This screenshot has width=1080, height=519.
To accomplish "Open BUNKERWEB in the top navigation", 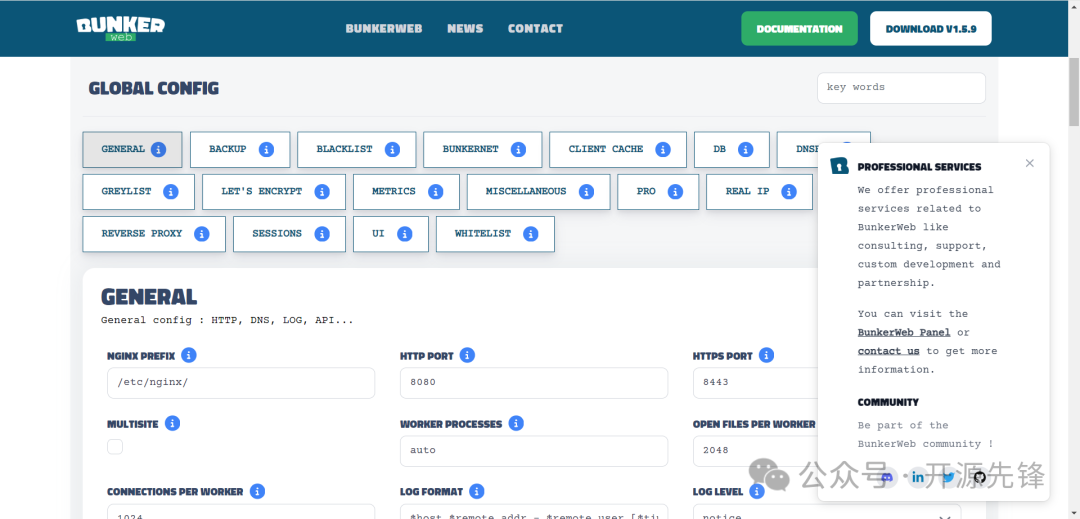I will pyautogui.click(x=384, y=29).
